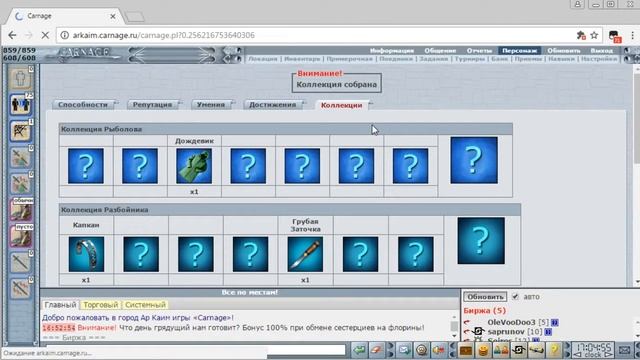This screenshot has height=360, width=640.
Task: Close the Carnage browser tab
Action: (x=113, y=16)
